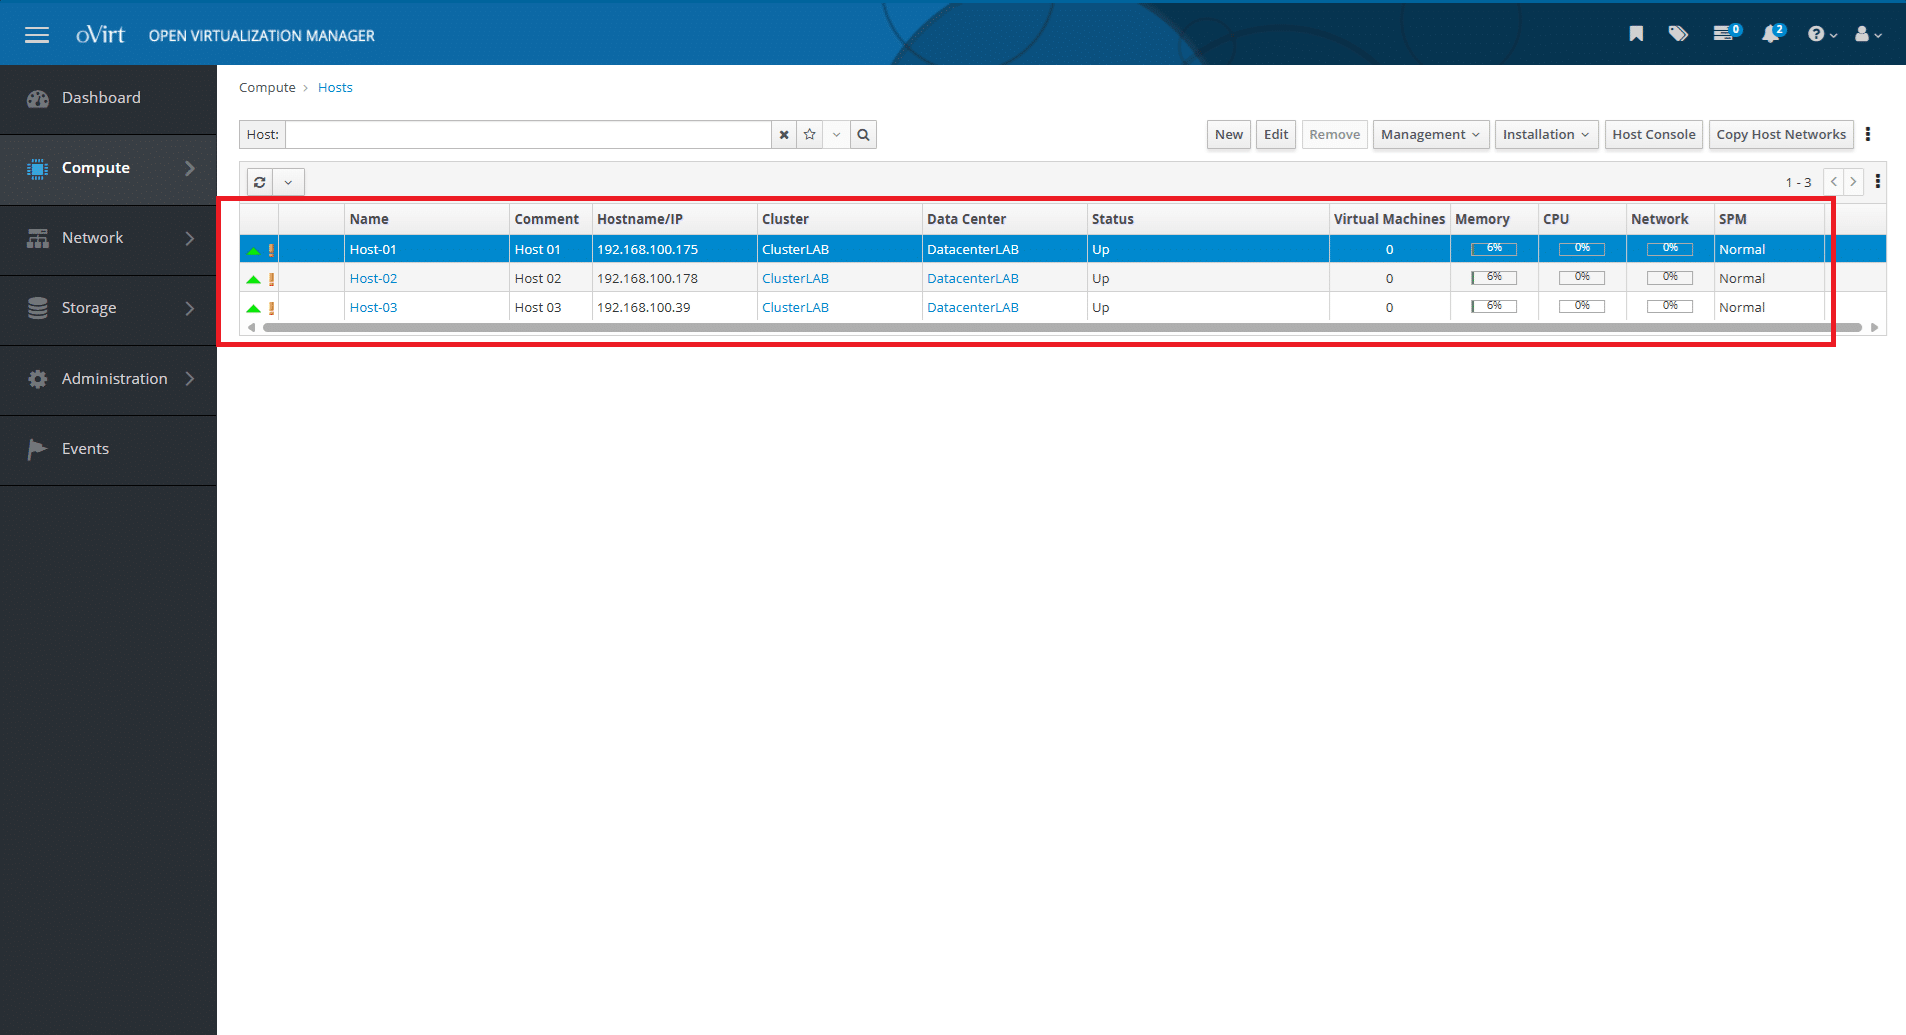The image size is (1906, 1035).
Task: Refresh the hosts list
Action: [260, 182]
